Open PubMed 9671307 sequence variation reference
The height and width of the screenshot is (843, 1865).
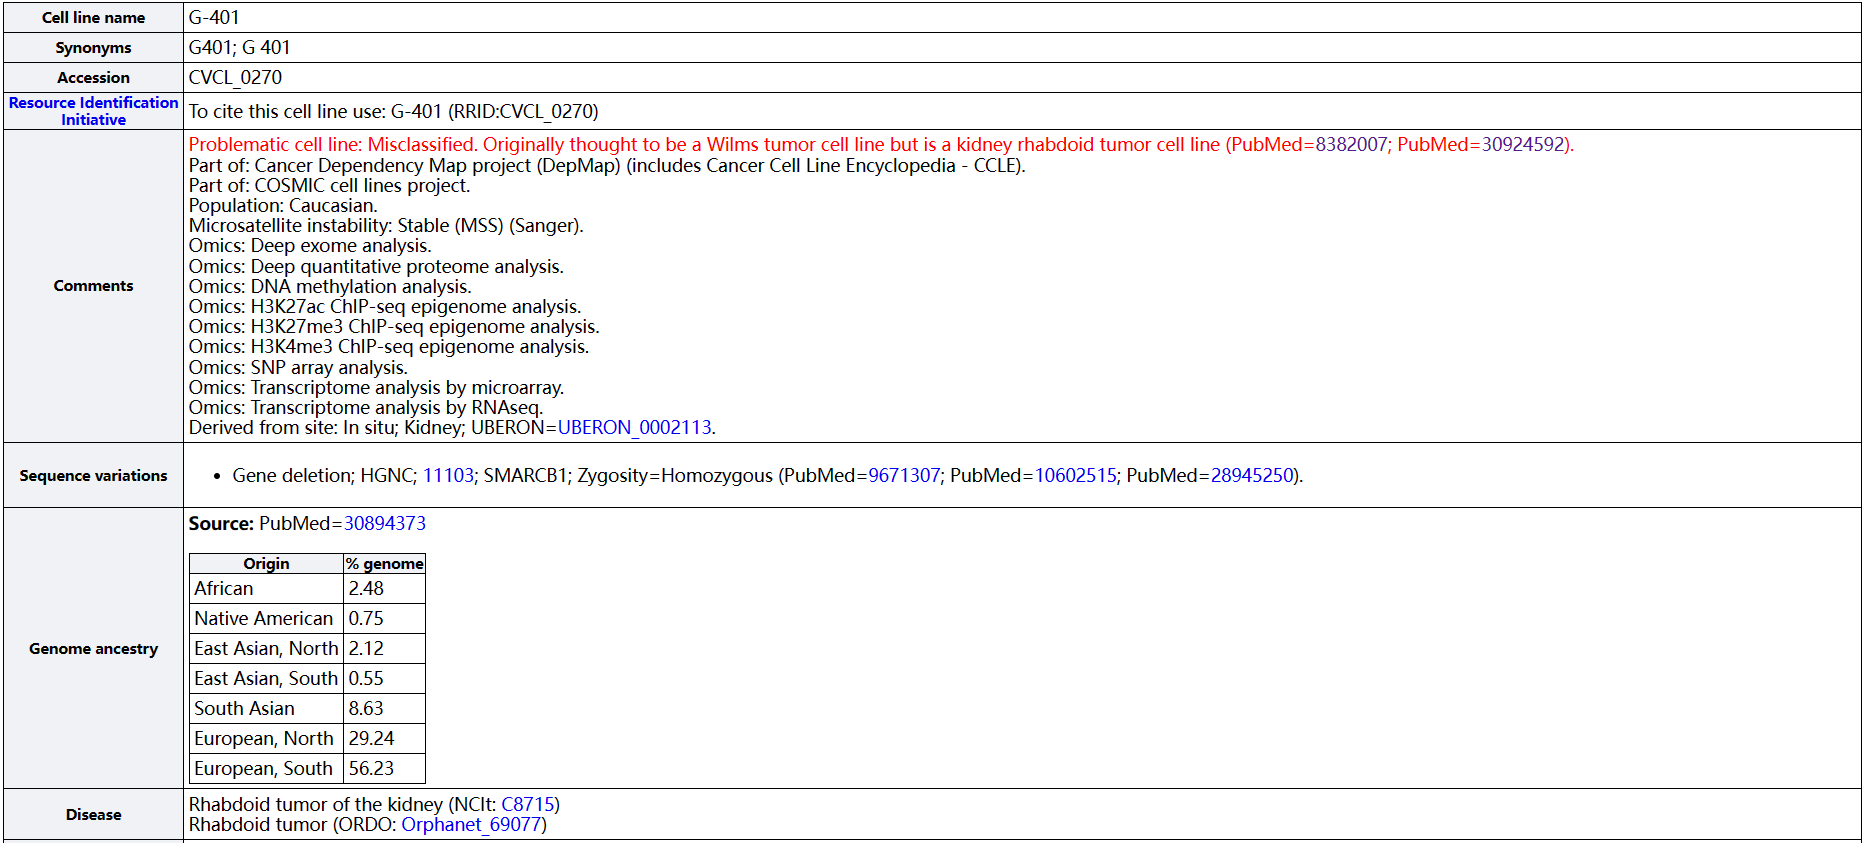pos(904,476)
